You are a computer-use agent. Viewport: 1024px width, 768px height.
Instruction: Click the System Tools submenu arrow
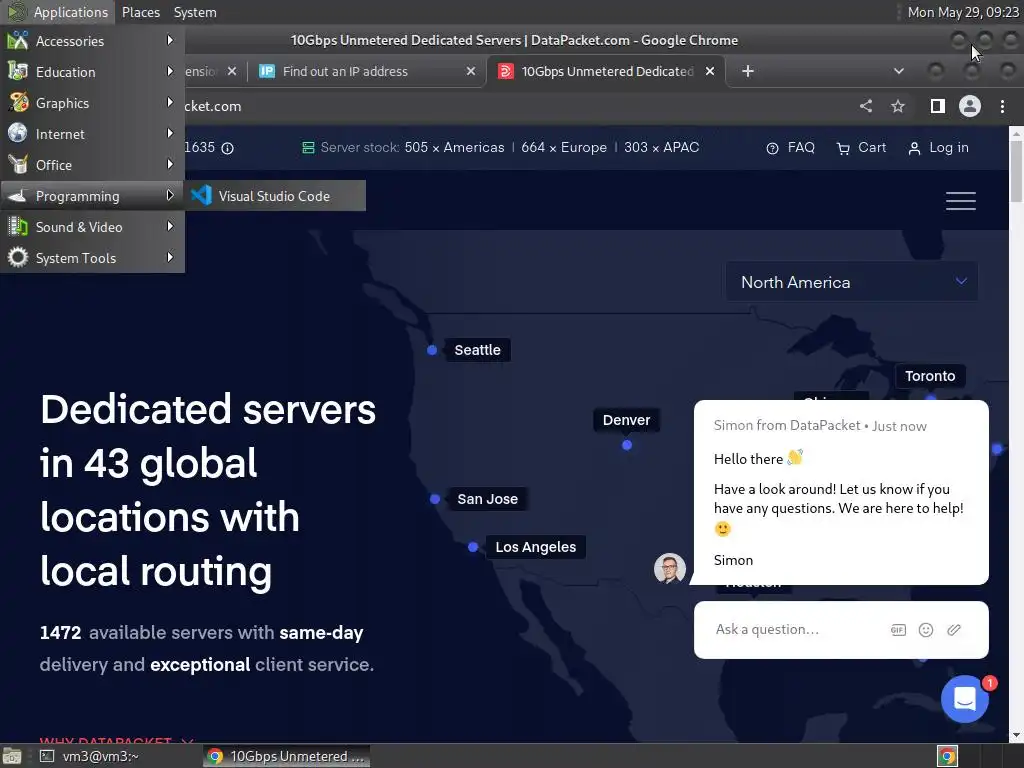[170, 257]
